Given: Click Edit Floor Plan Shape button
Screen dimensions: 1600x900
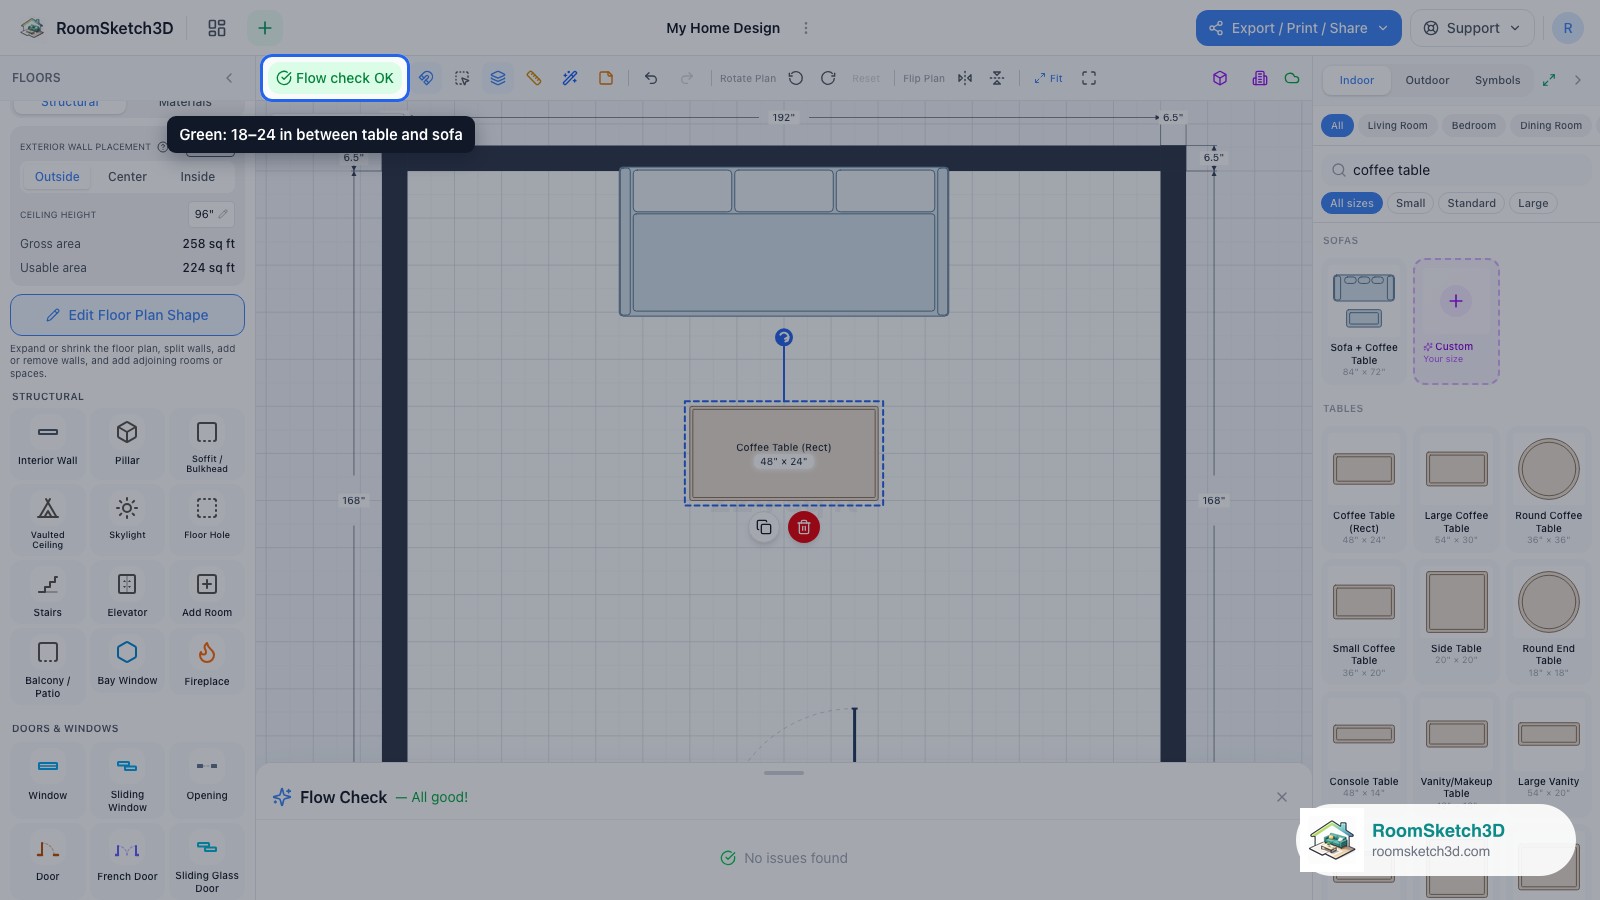Looking at the screenshot, I should [x=127, y=315].
